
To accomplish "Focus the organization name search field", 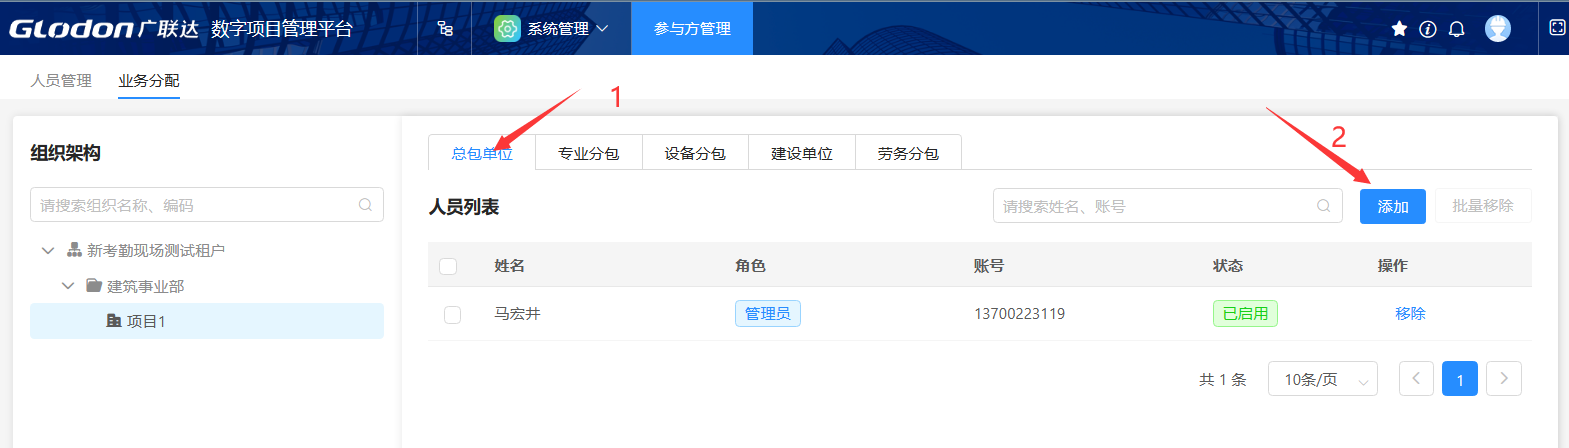I will coord(207,205).
